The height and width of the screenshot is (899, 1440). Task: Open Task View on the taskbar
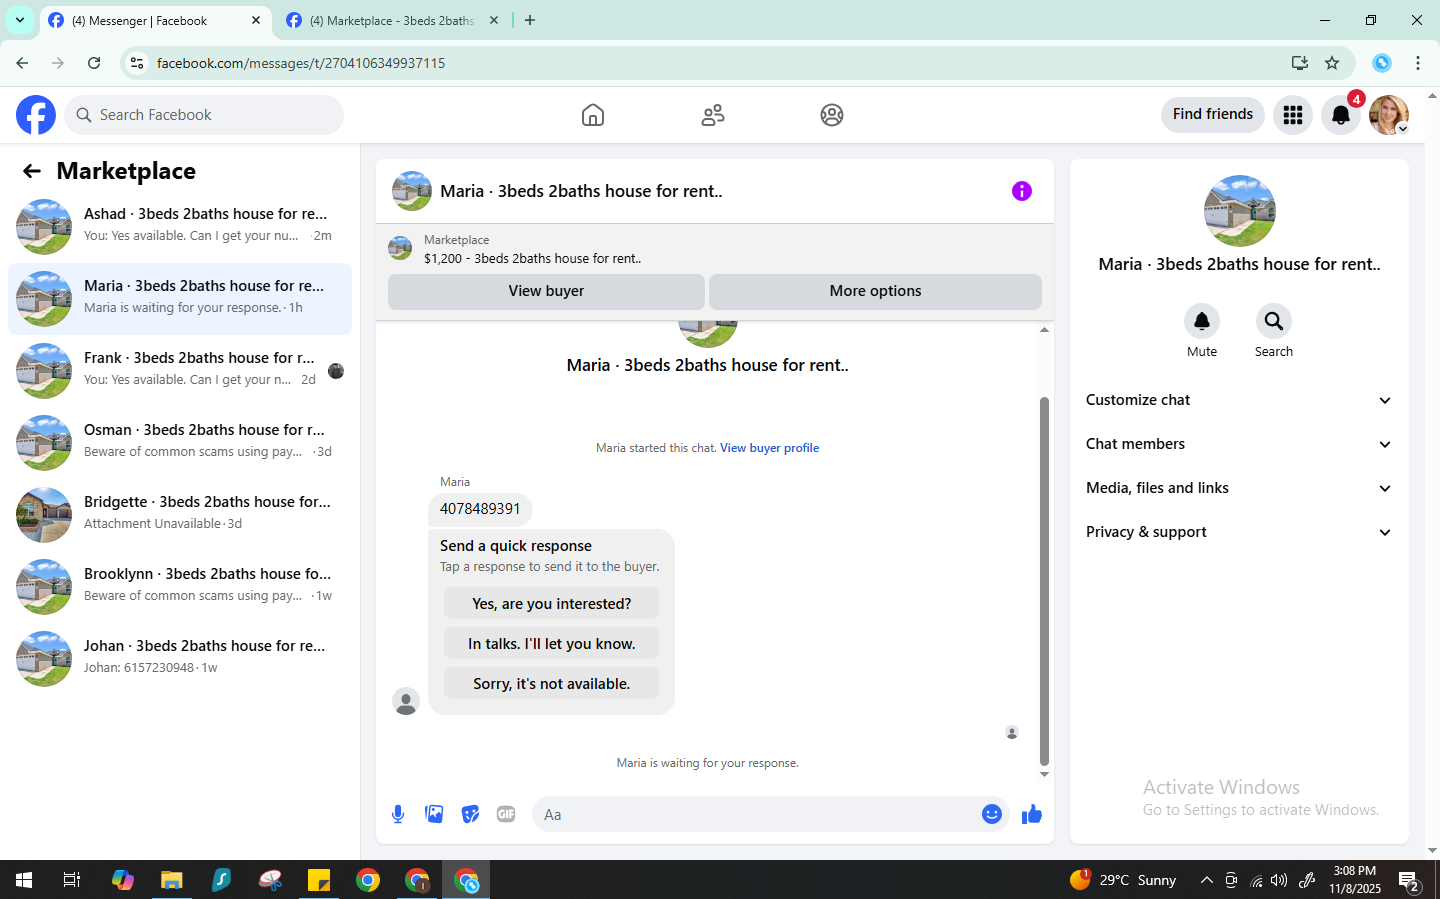point(72,880)
